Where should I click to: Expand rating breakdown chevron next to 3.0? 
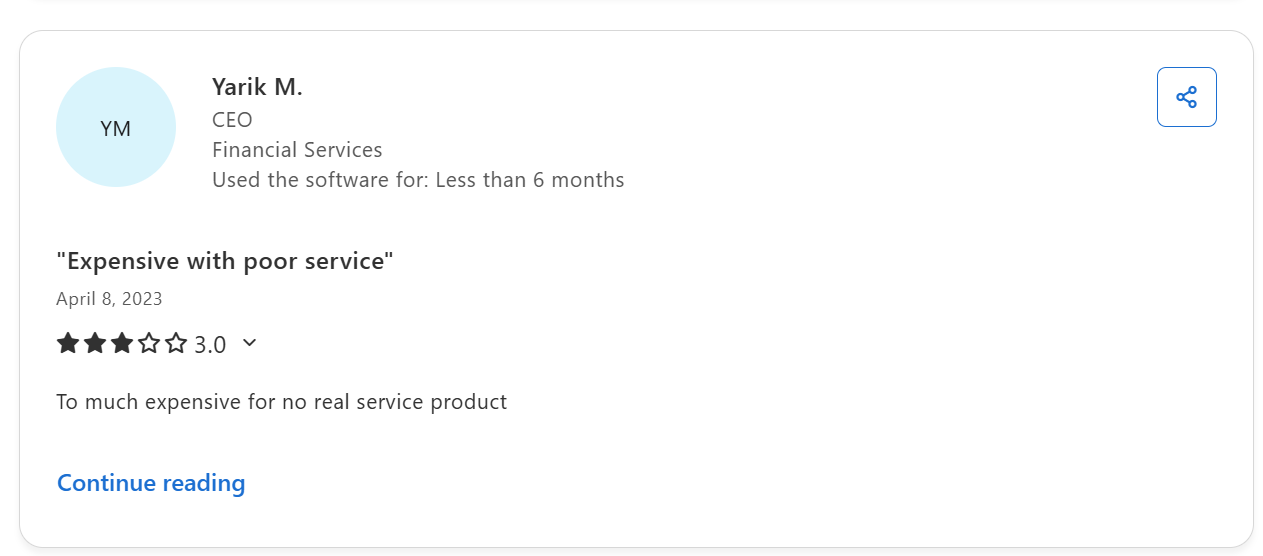point(250,343)
